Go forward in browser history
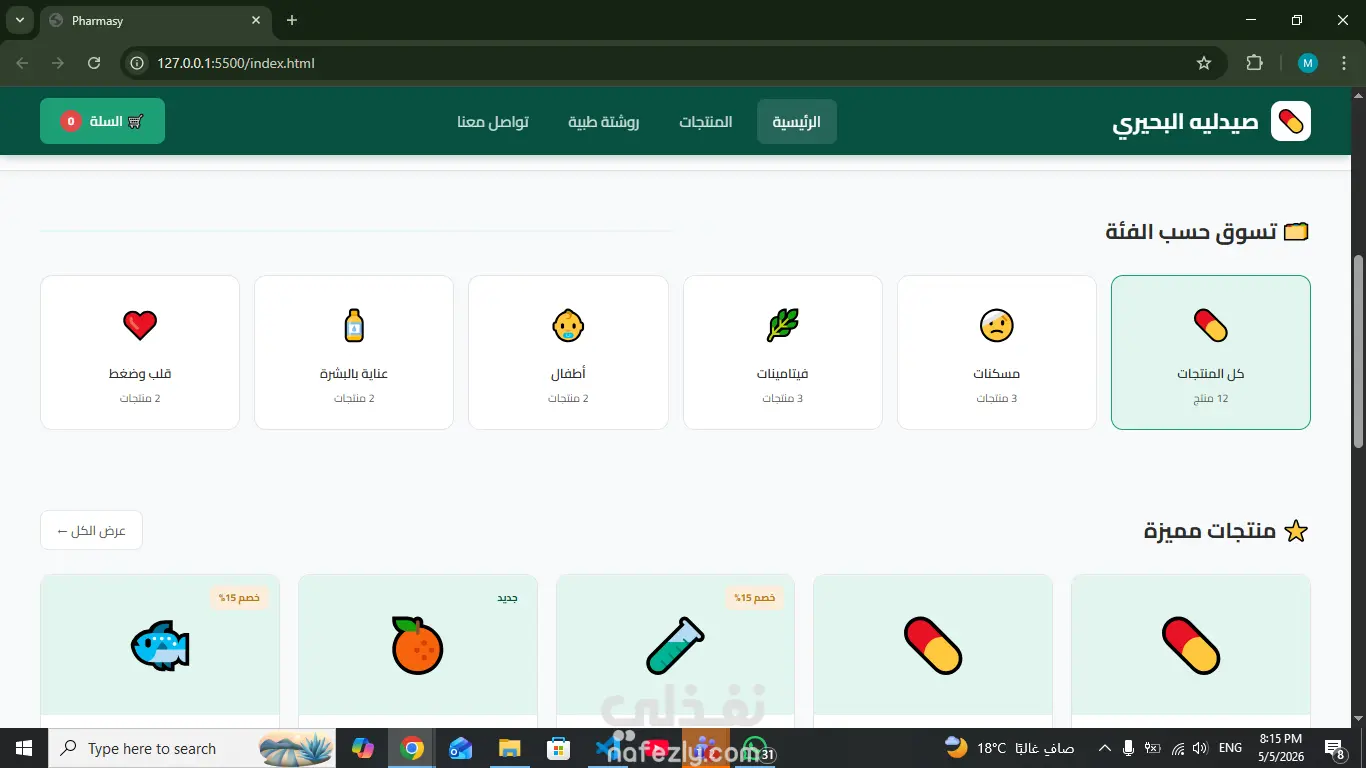The image size is (1366, 768). click(58, 63)
